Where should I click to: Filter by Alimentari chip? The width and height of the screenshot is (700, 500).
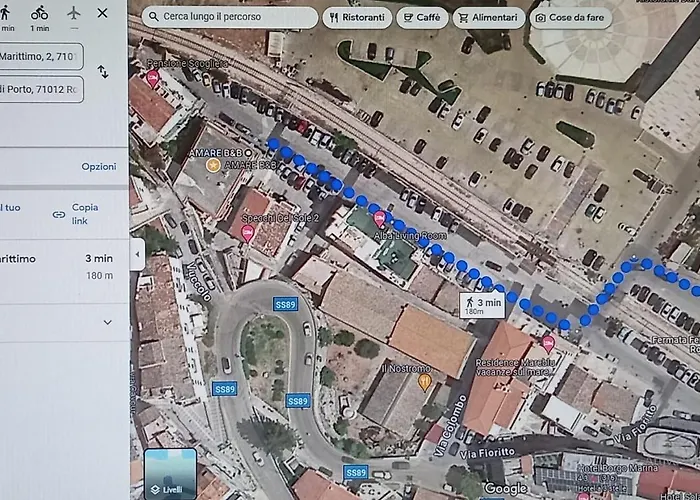tap(488, 17)
